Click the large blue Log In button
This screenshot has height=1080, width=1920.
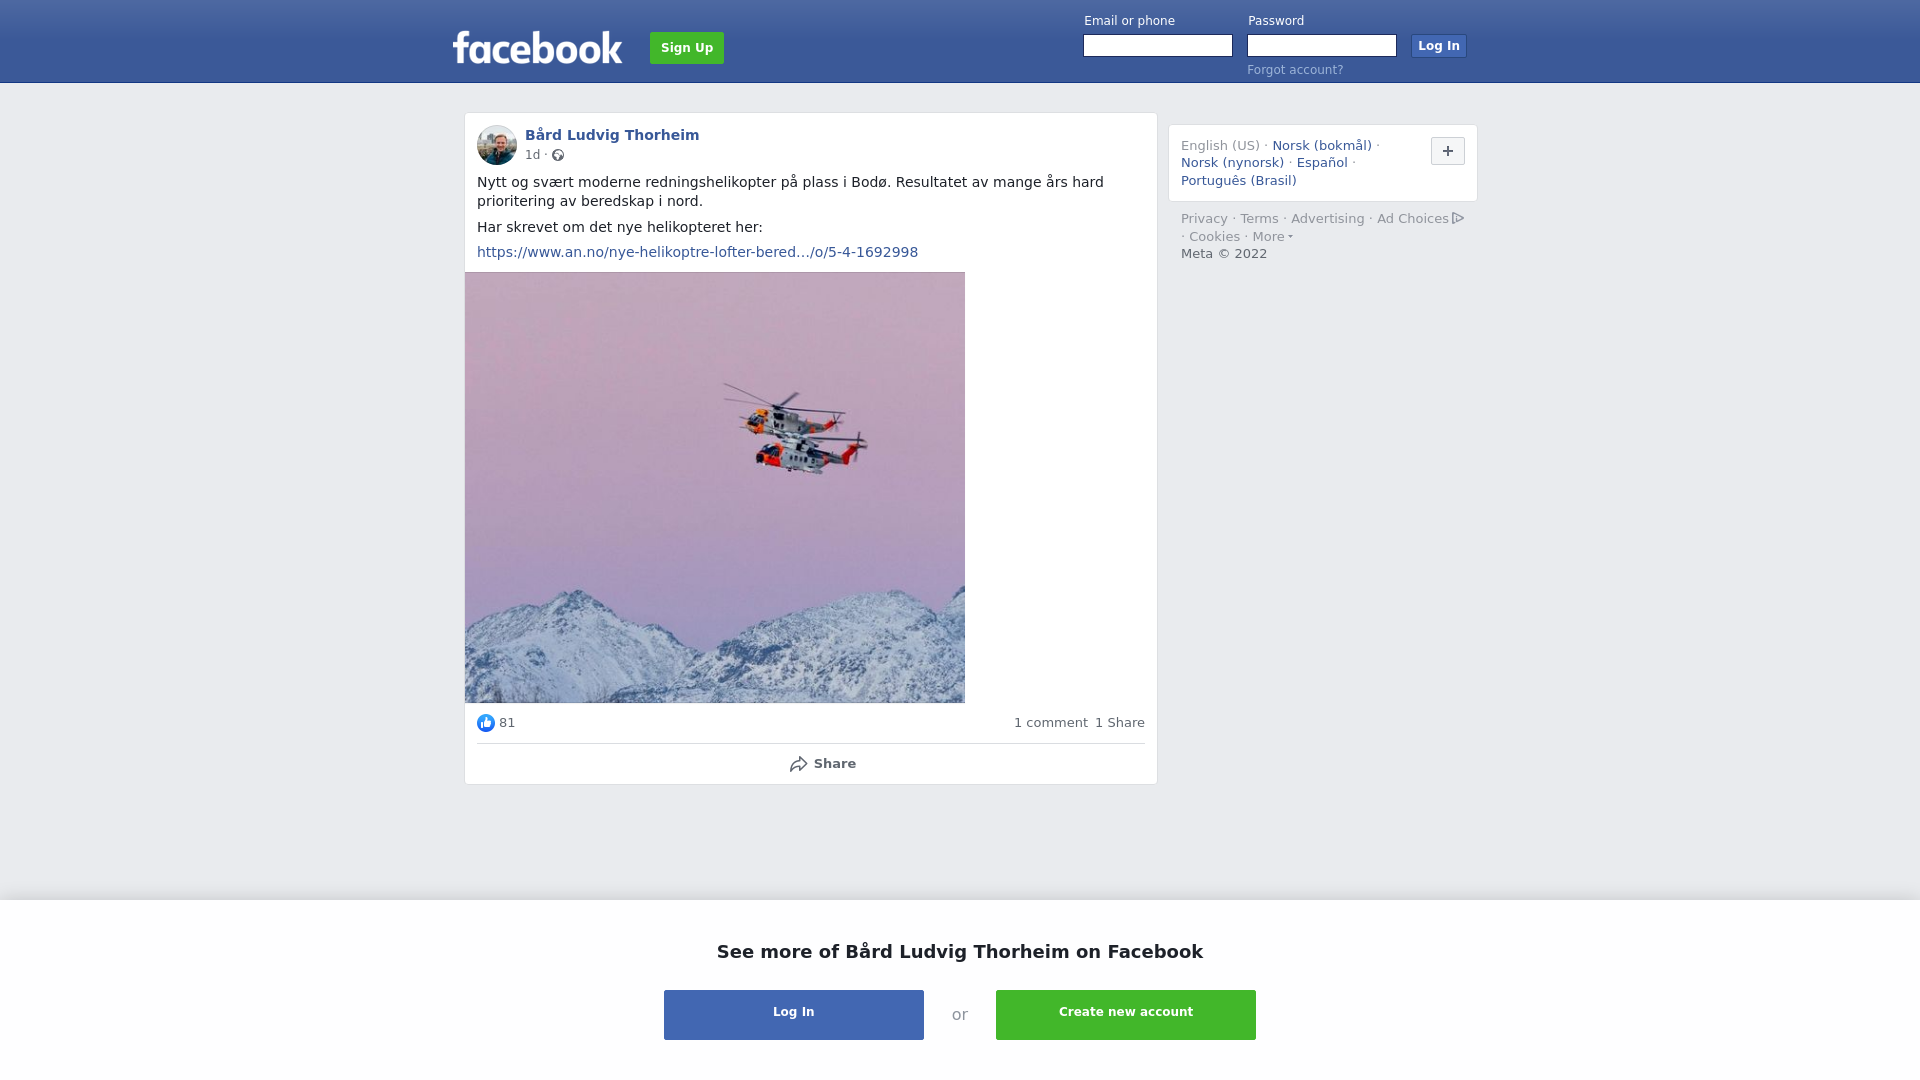coord(794,1015)
